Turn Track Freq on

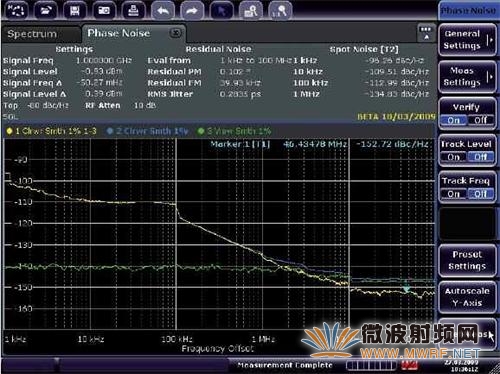[453, 194]
